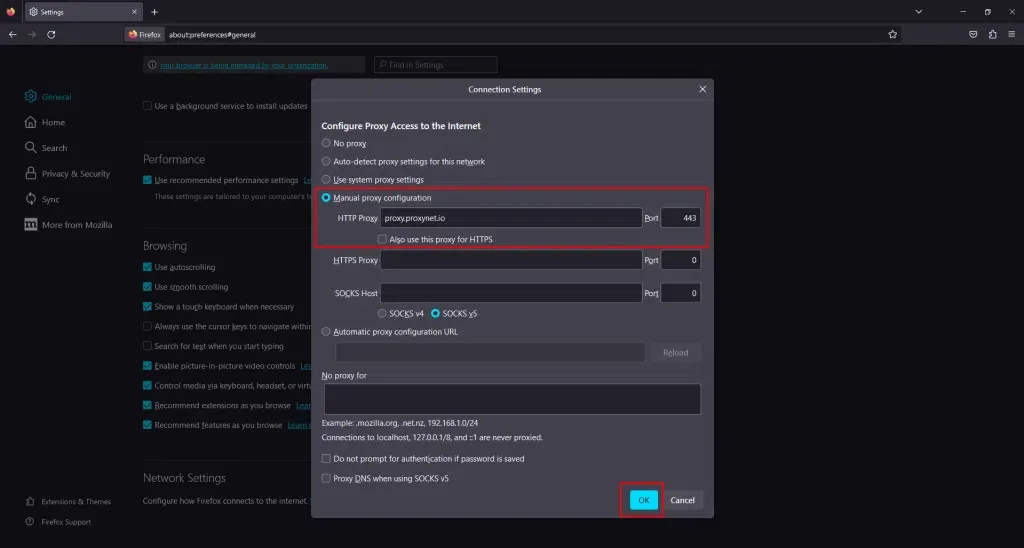Image resolution: width=1024 pixels, height=548 pixels.
Task: Open the Home settings category
Action: coord(44,122)
